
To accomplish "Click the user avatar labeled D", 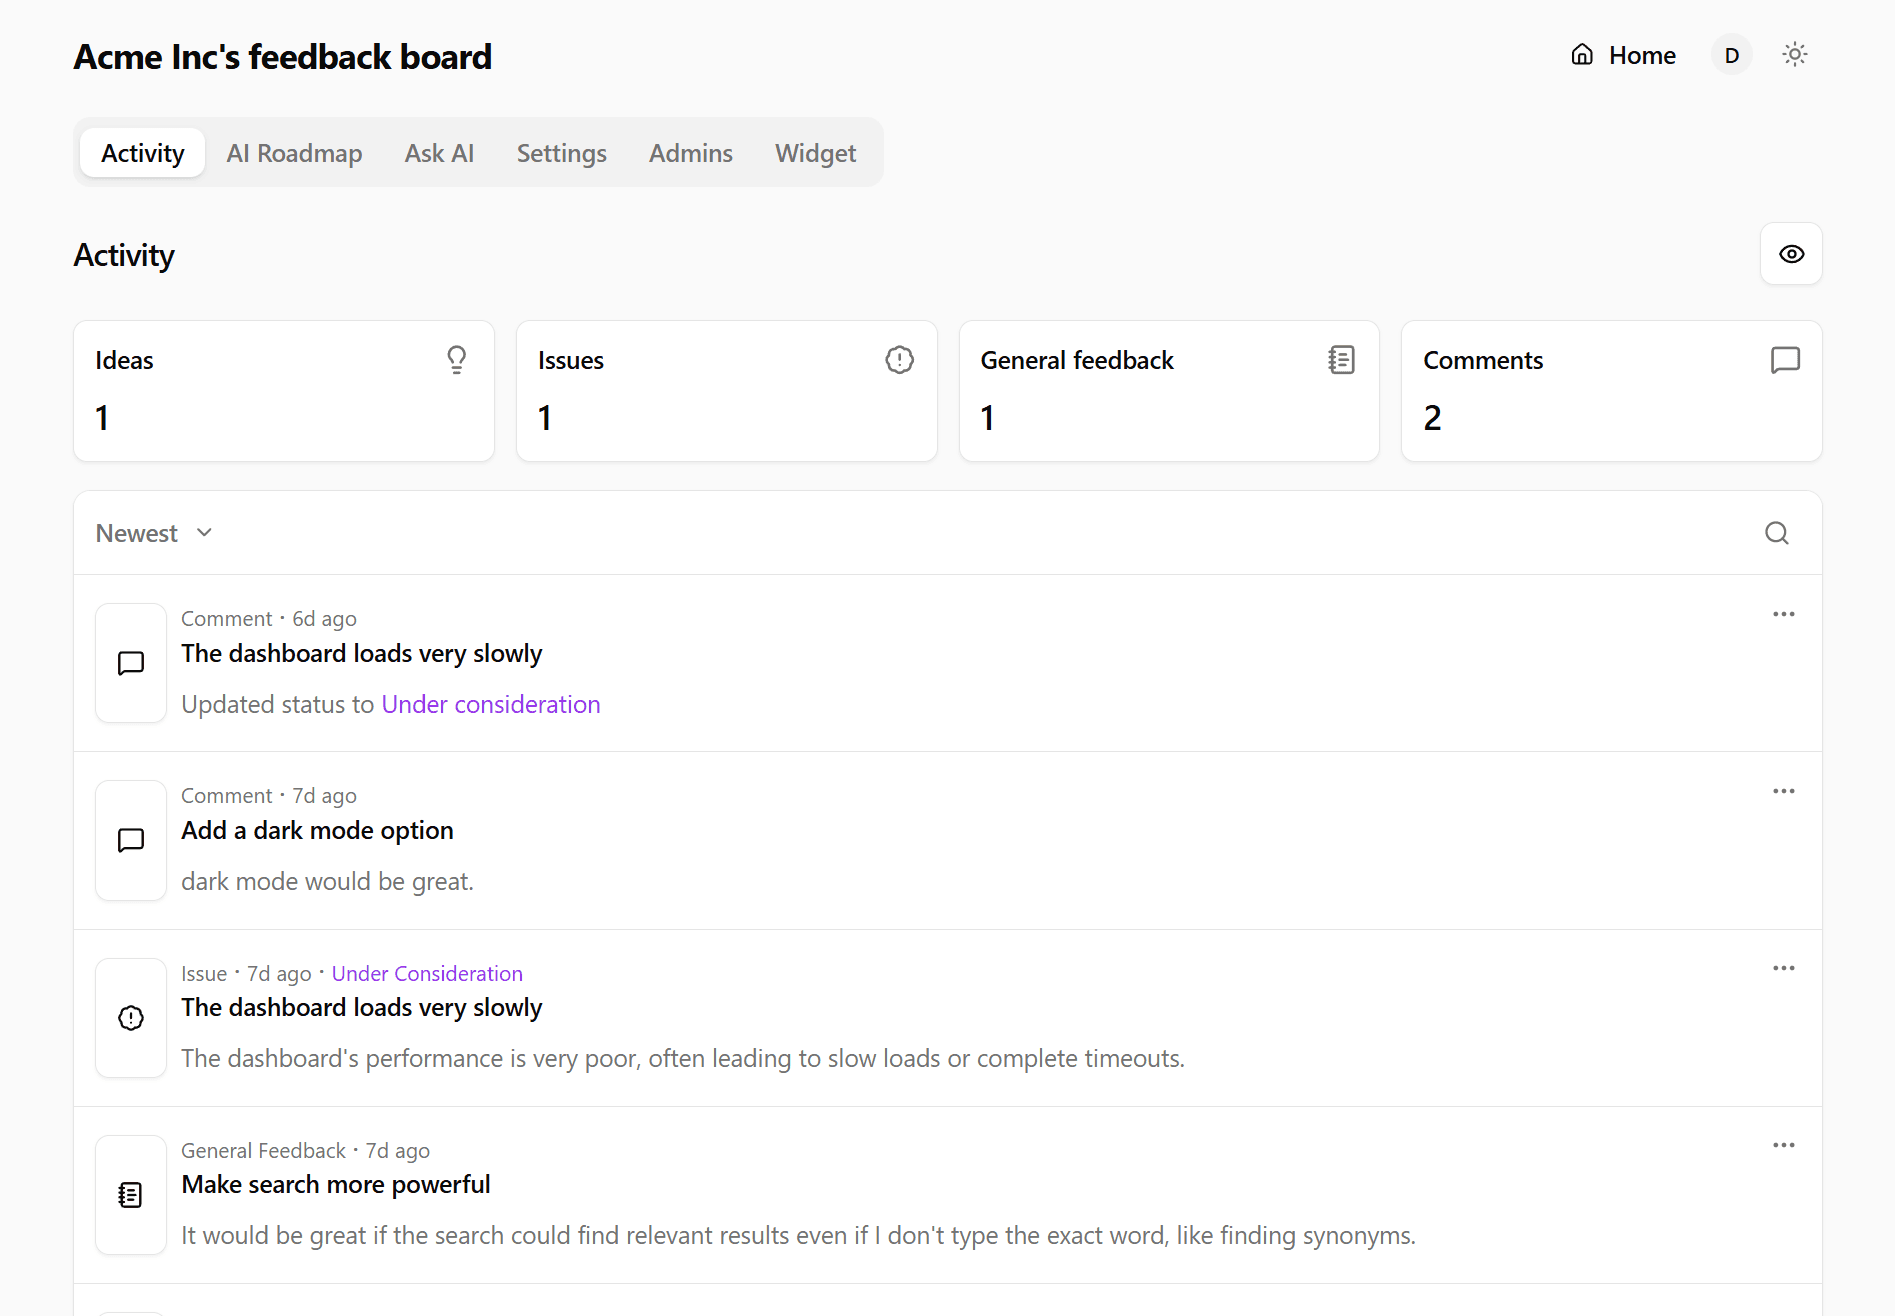I will [x=1731, y=55].
